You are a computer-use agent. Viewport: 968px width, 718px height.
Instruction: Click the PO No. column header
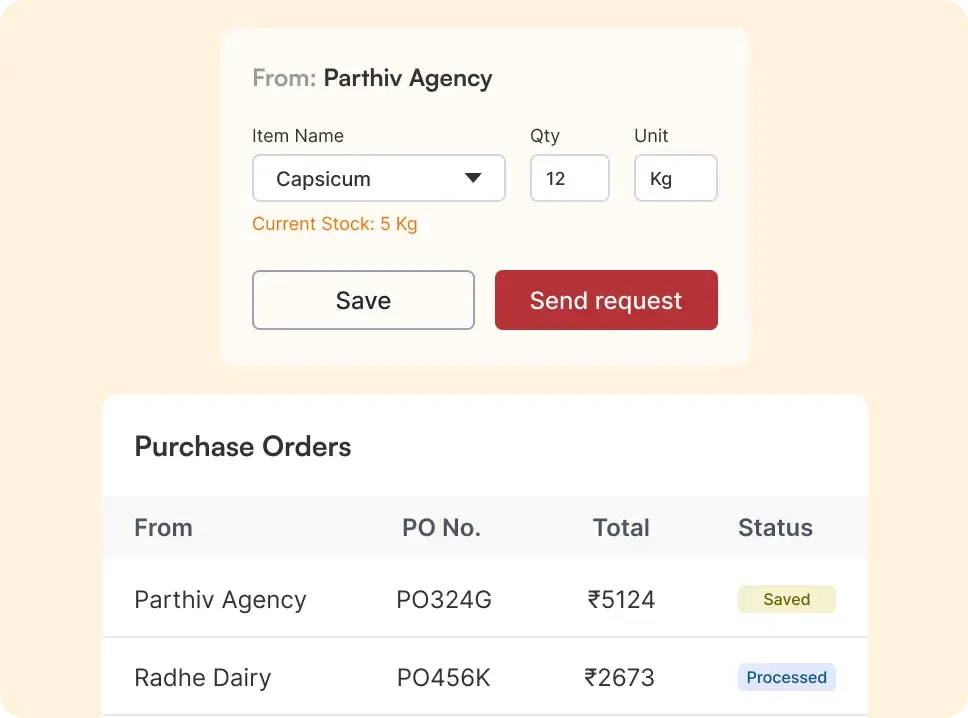pos(441,528)
